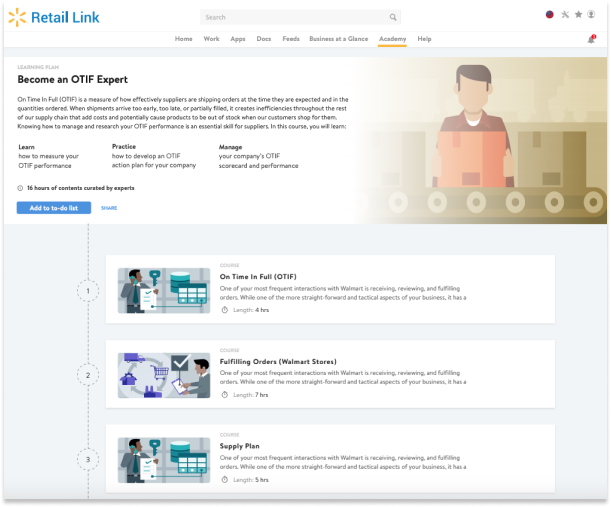Screen dimensions: 611x507
Task: Open the Help tab
Action: pyautogui.click(x=424, y=39)
